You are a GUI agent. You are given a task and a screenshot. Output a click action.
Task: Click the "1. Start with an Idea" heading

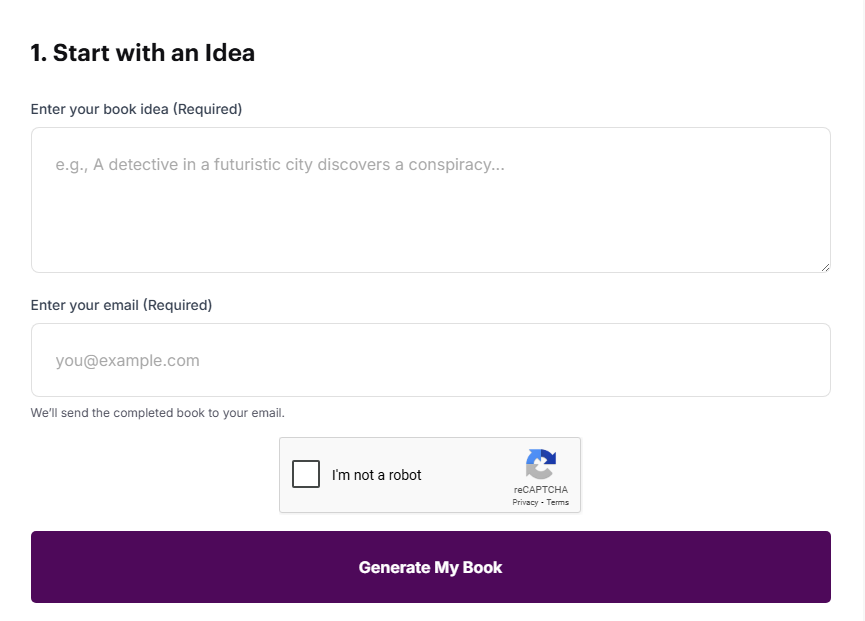[143, 53]
